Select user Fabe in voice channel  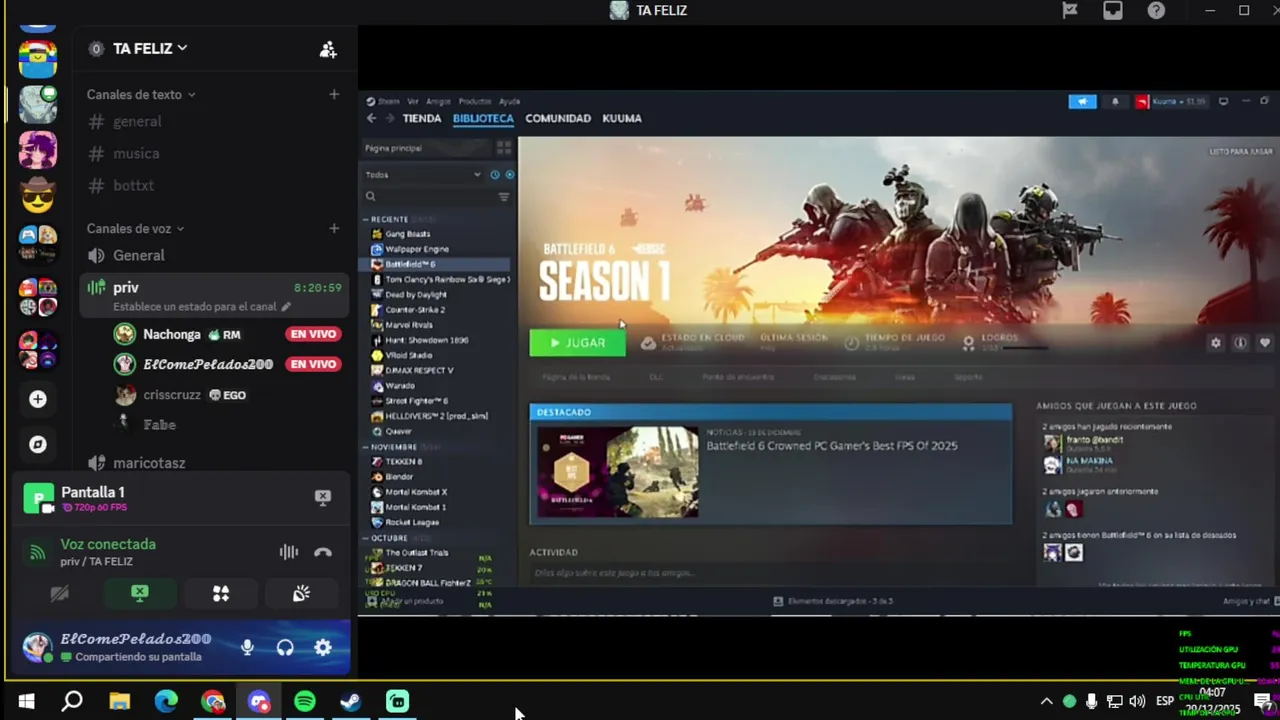pos(159,424)
